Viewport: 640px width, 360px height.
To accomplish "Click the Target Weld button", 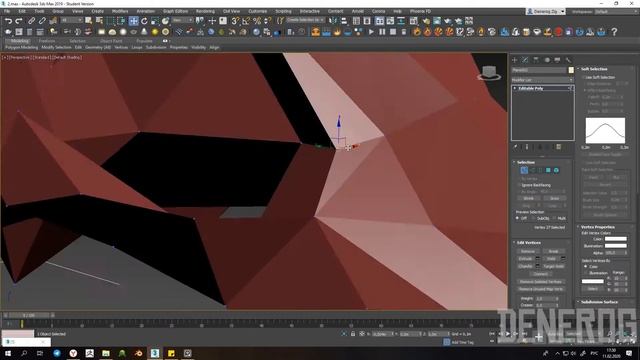I will [553, 266].
